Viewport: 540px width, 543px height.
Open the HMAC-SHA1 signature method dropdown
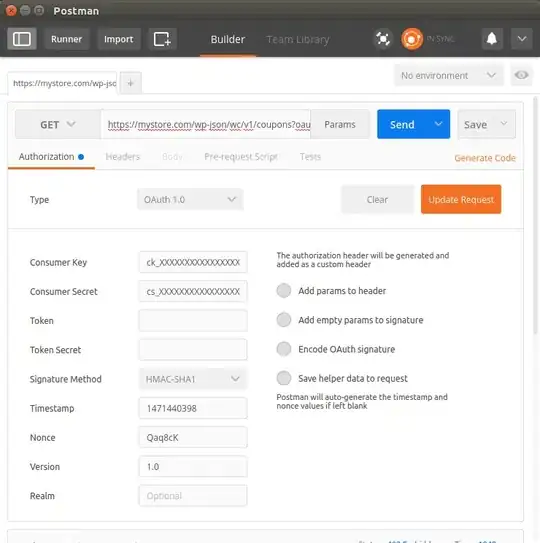pos(193,379)
